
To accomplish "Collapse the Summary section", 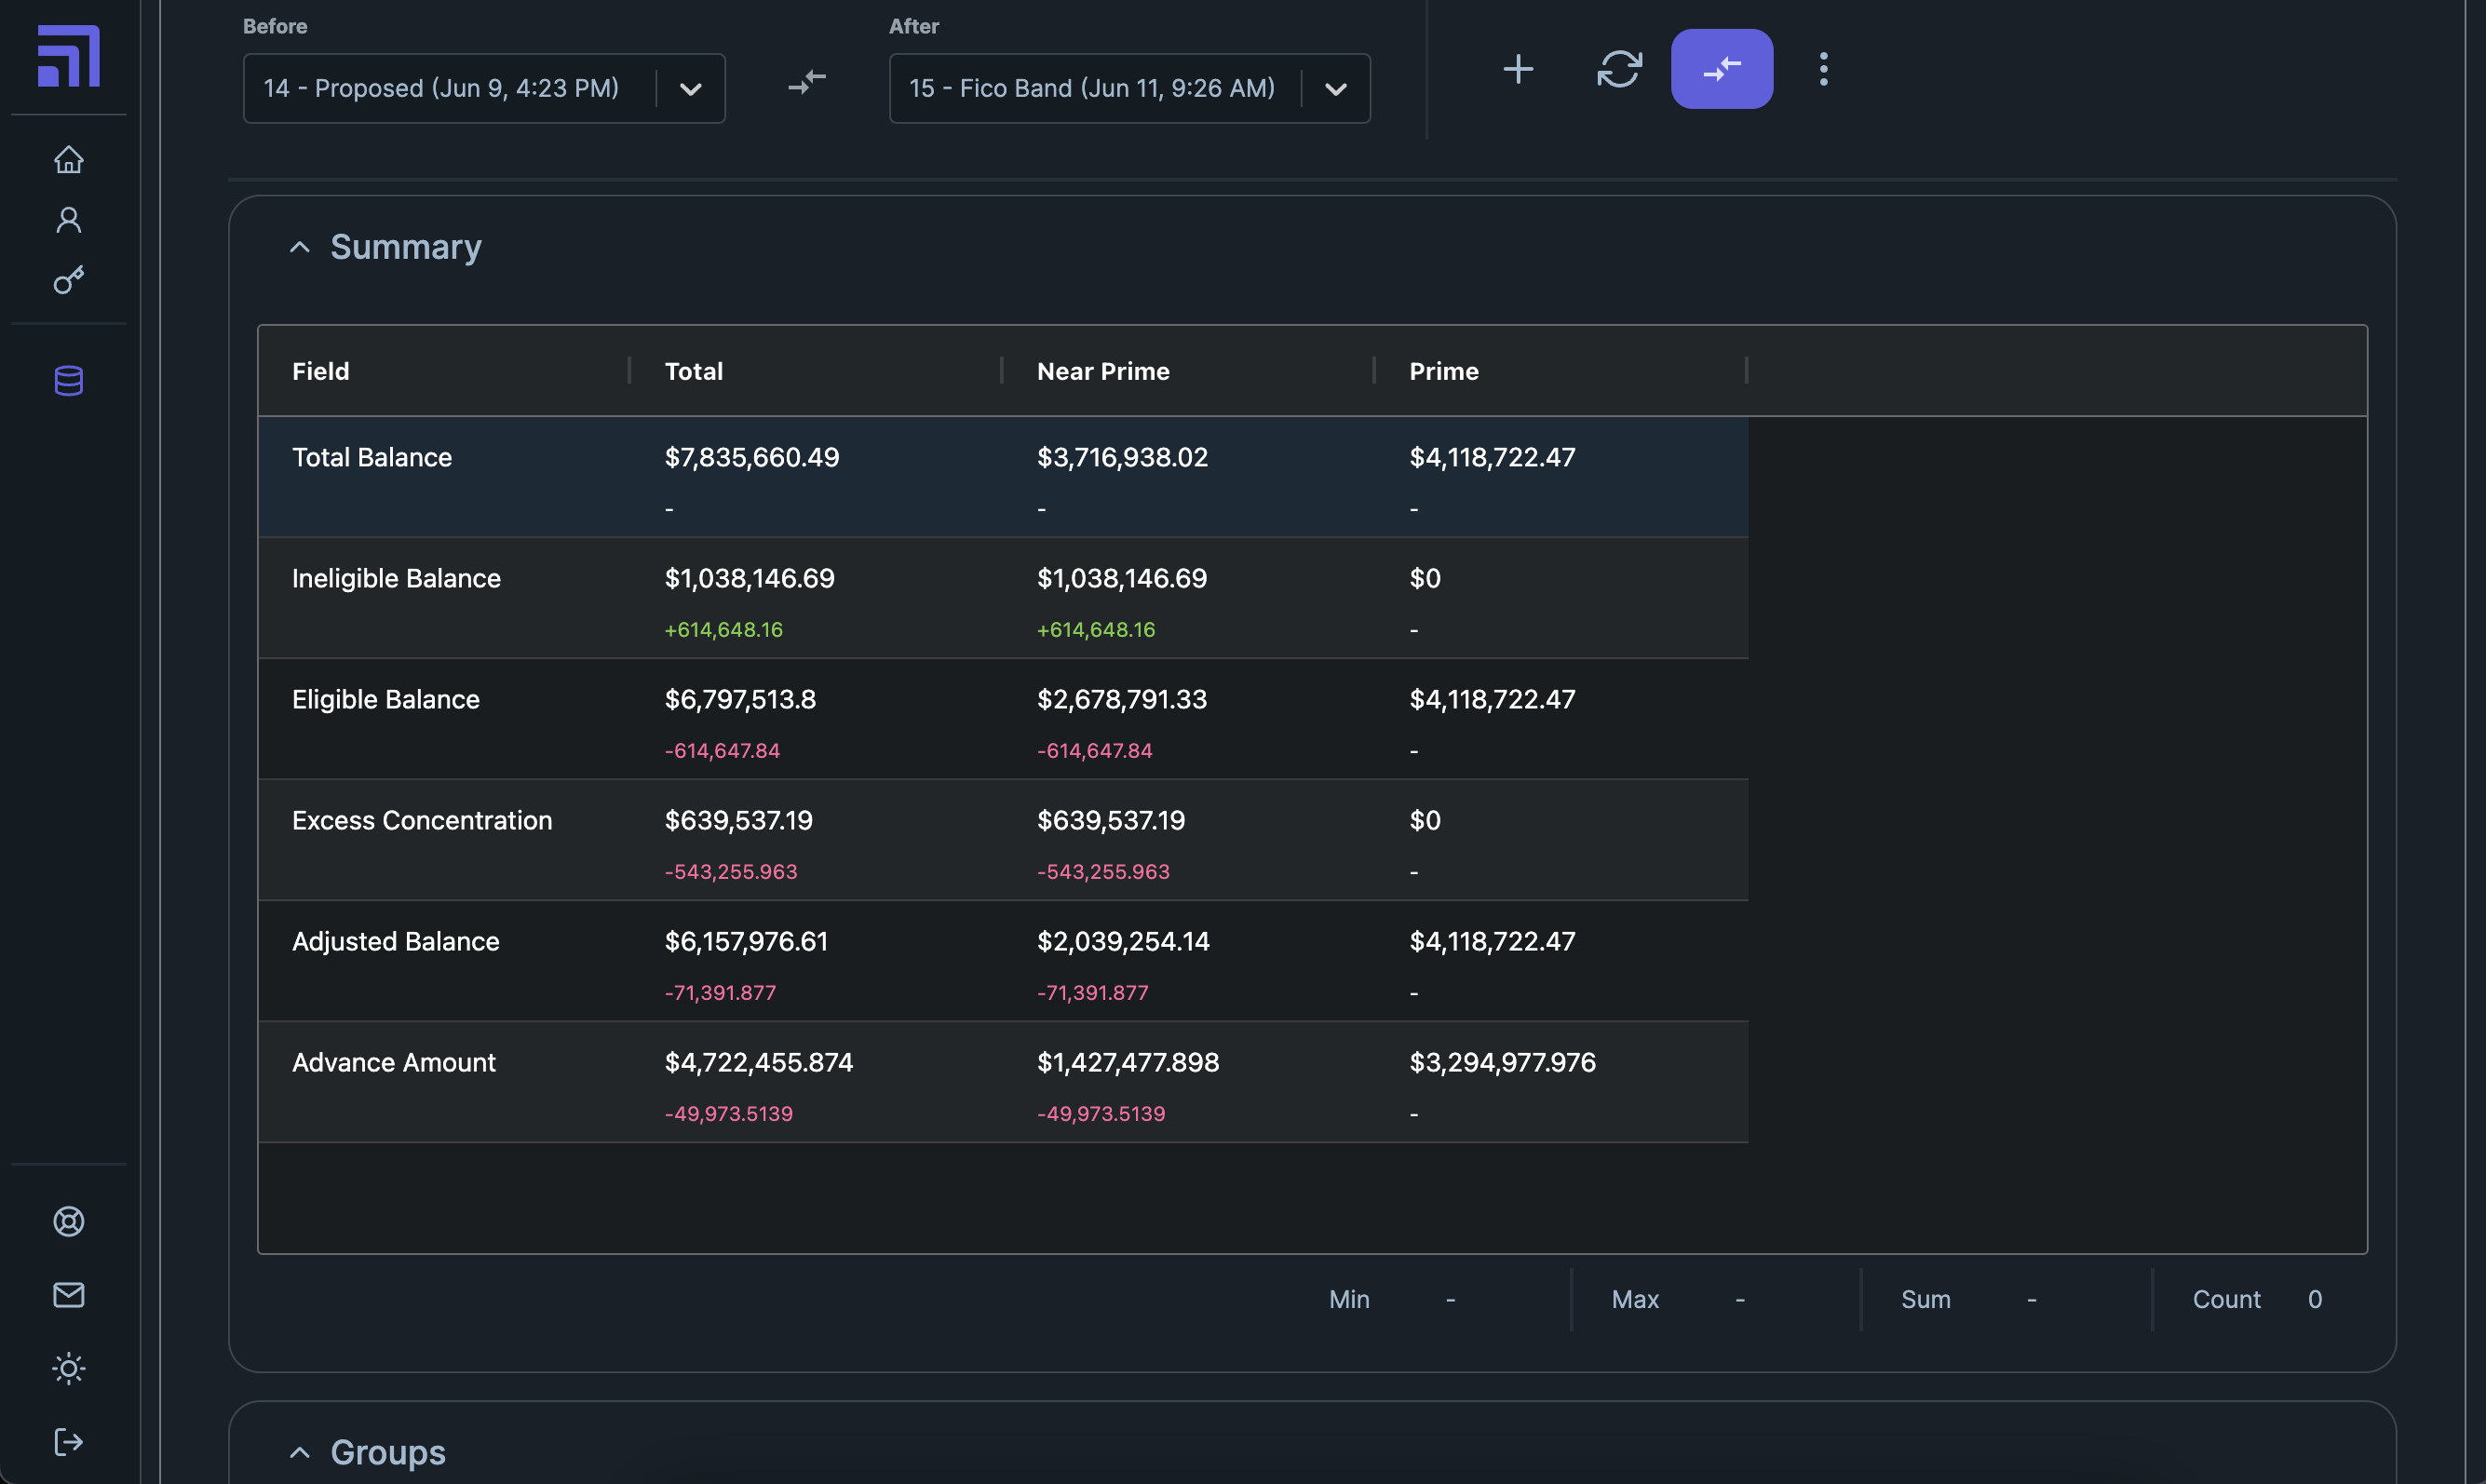I will tap(299, 247).
